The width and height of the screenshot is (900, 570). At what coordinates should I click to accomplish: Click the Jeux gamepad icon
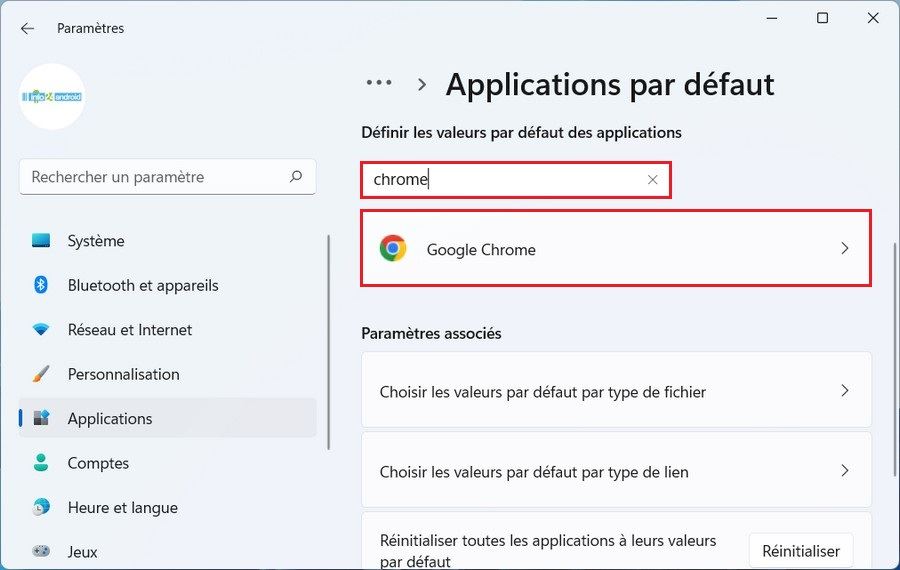[41, 551]
